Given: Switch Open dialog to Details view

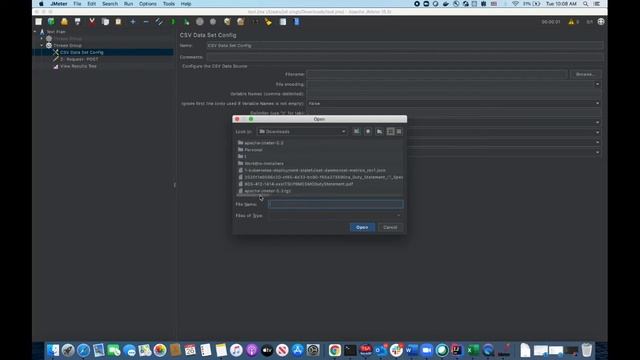Looking at the screenshot, I should (x=399, y=131).
